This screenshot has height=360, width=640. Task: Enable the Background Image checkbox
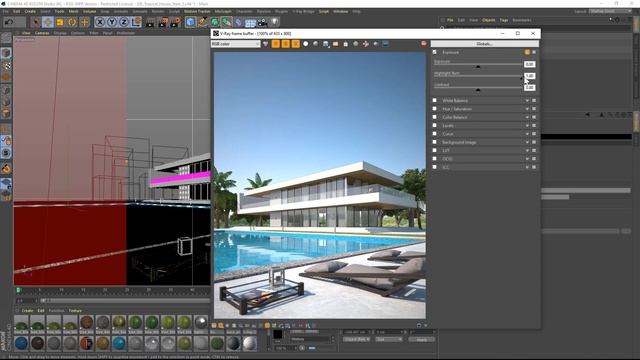click(x=435, y=142)
